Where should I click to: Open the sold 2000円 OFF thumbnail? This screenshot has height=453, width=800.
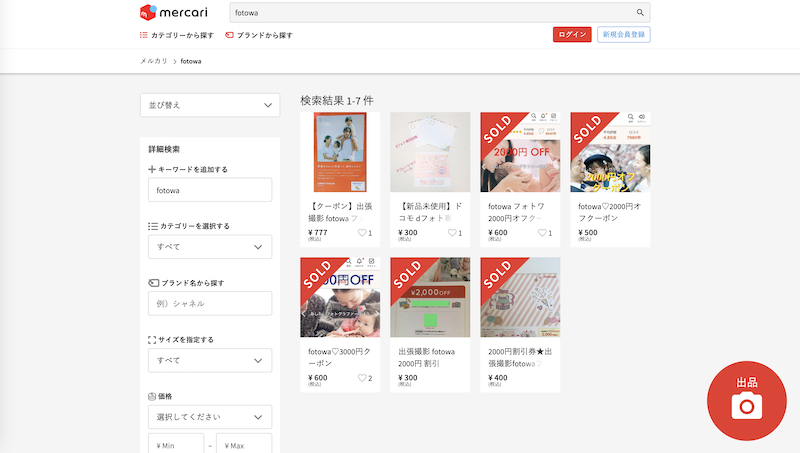(520, 152)
